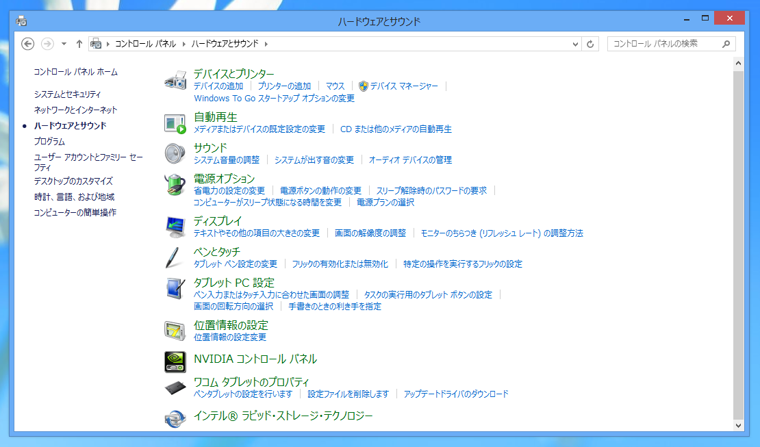Open プログラム in the sidebar
This screenshot has height=447, width=760.
(x=49, y=141)
